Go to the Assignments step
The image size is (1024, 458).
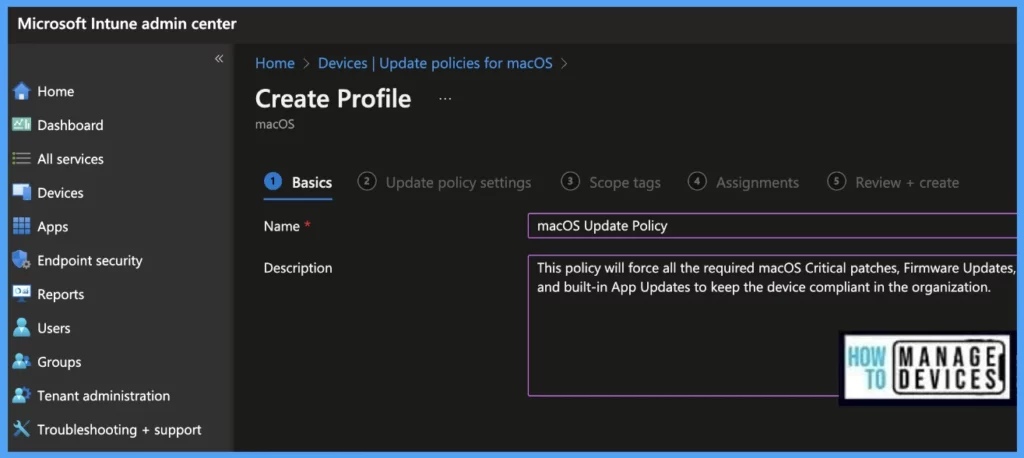tap(743, 182)
